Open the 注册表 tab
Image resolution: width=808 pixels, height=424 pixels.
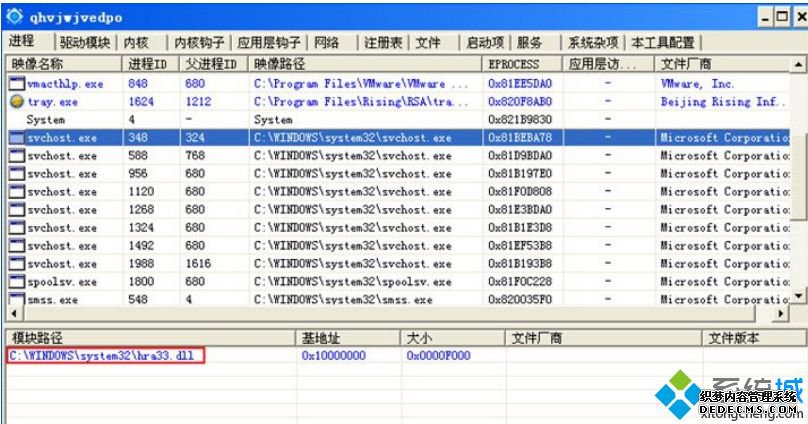(x=383, y=42)
